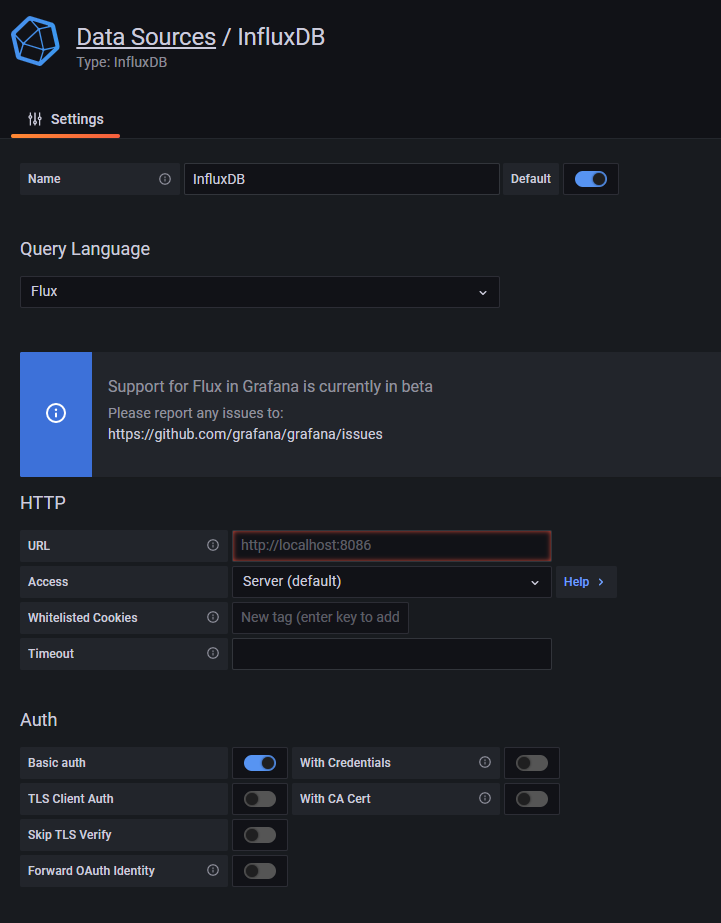Open the info tooltip next to Name
The image size is (721, 923).
166,178
